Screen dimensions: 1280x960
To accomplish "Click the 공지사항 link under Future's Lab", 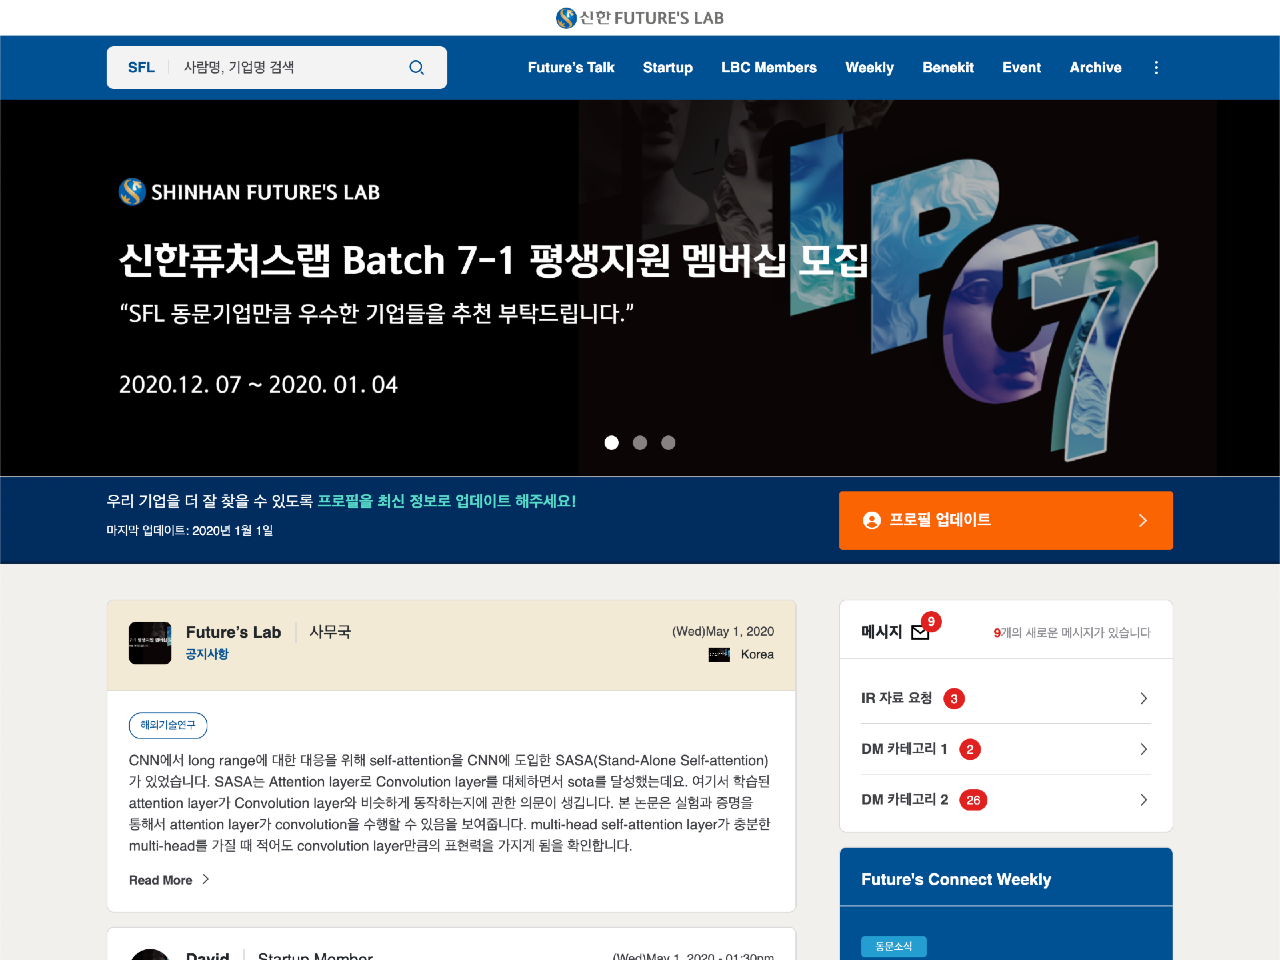I will pos(207,654).
